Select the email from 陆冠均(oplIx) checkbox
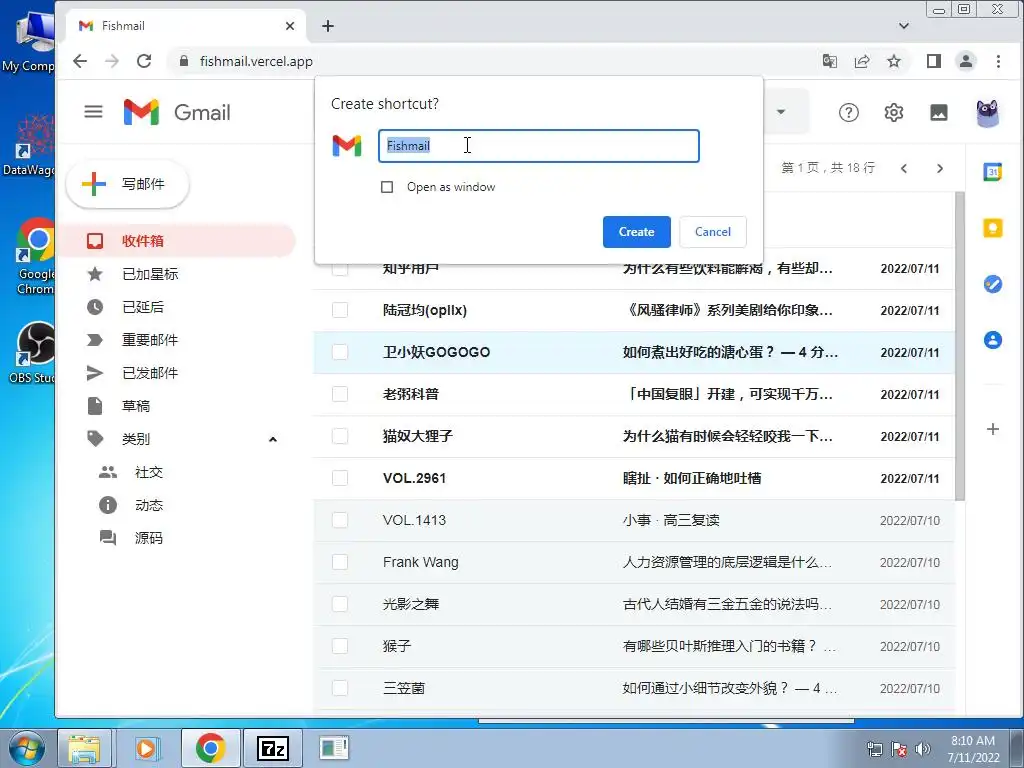This screenshot has height=768, width=1024. click(340, 310)
